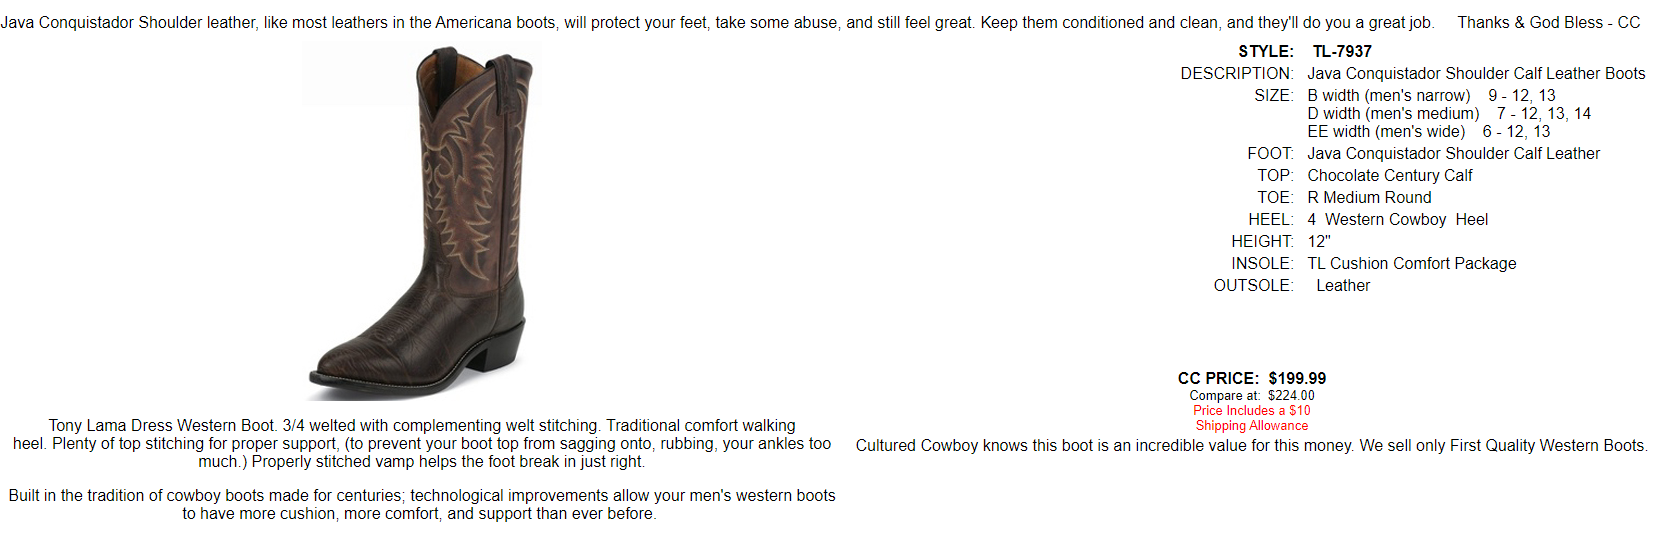Click the Tony Lama Dress Western Boot paragraph
Screen dimensions: 1668x545
point(422,444)
